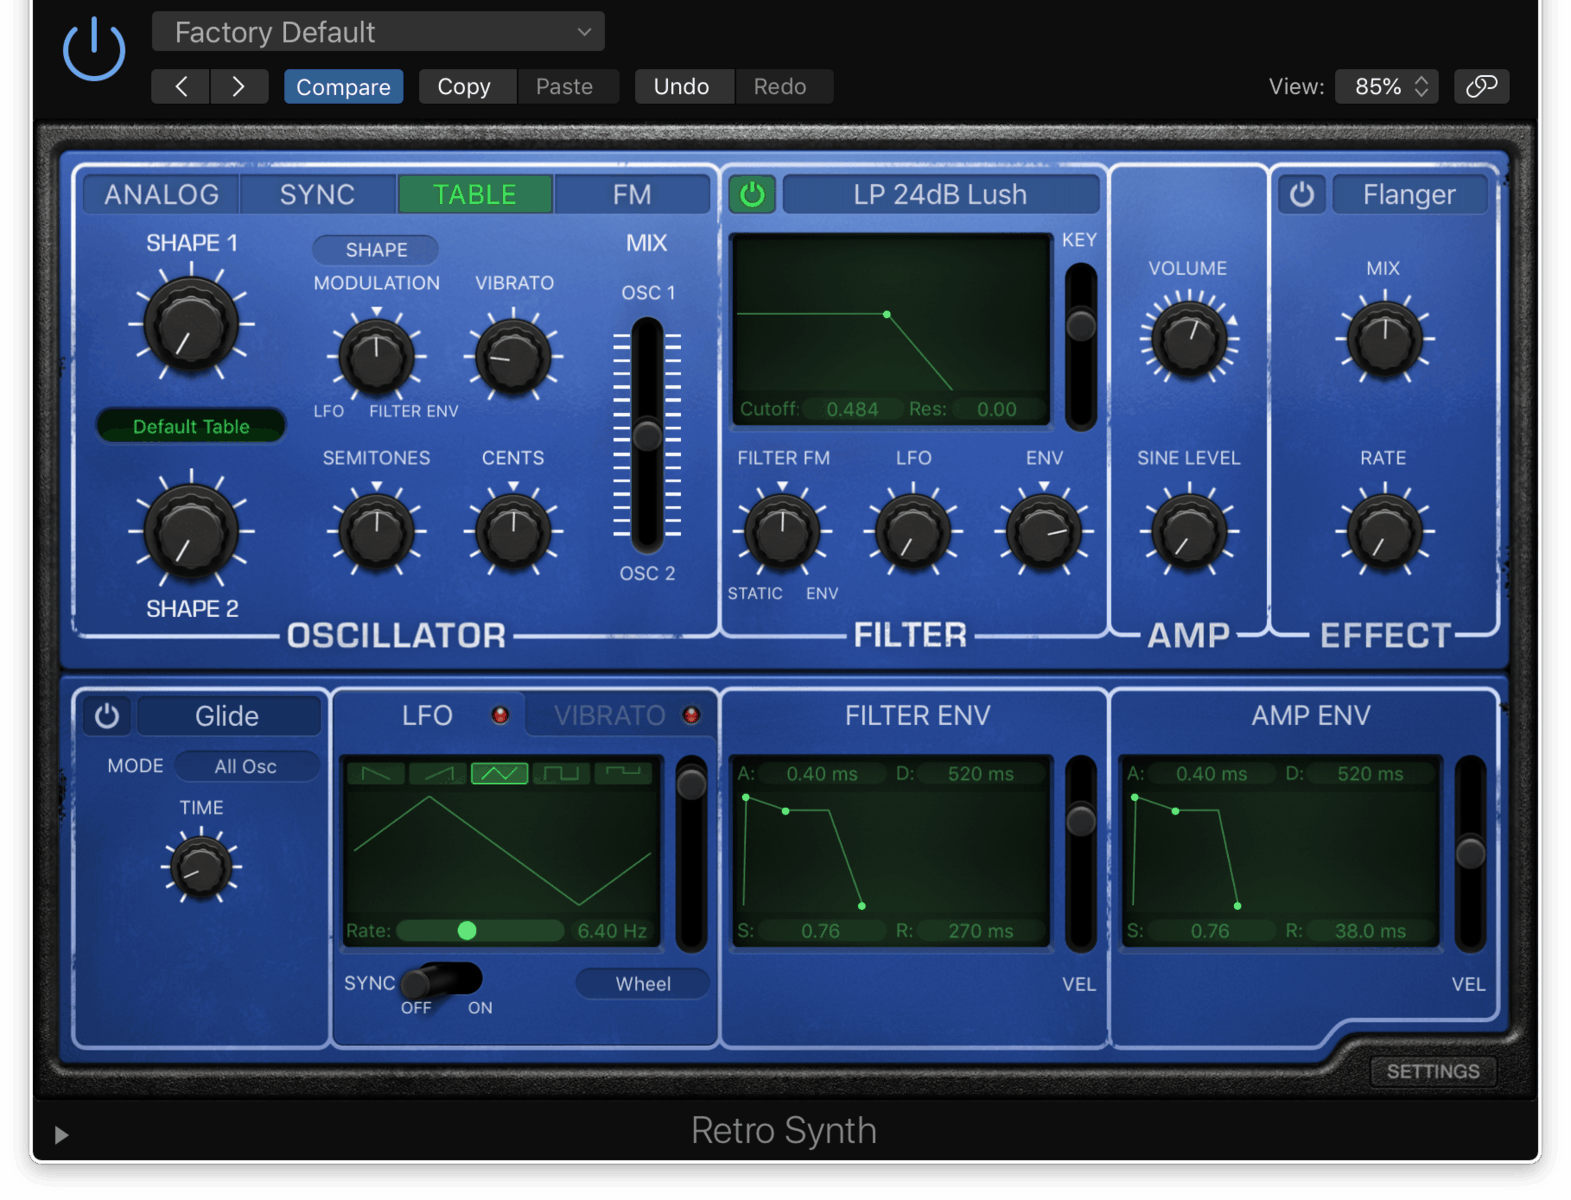The image size is (1571, 1200).
Task: Click the filter LFO knob
Action: 913,531
